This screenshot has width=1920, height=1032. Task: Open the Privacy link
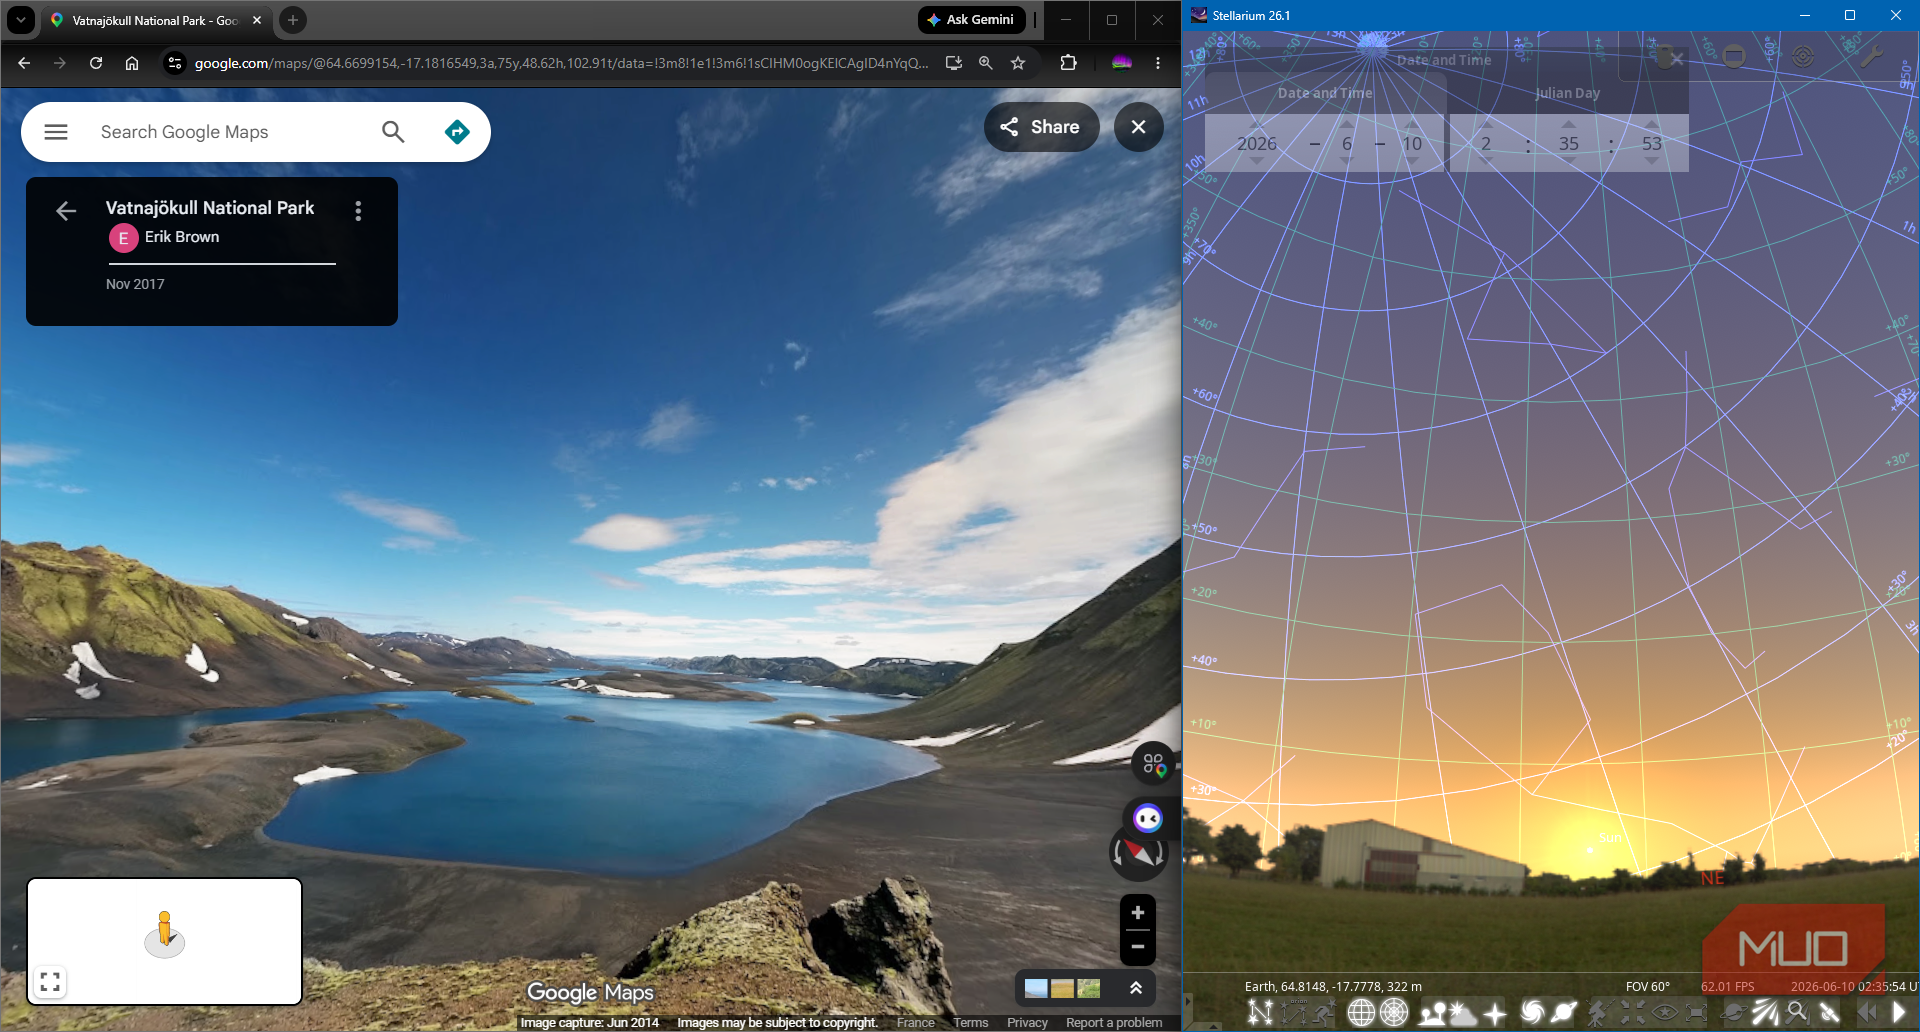(x=1027, y=1022)
